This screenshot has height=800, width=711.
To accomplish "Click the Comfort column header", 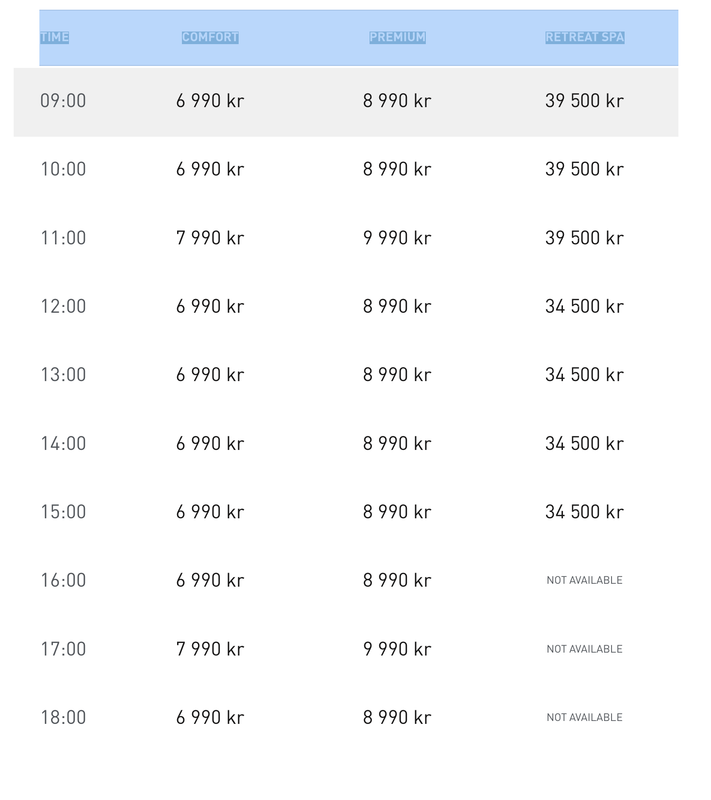I will pyautogui.click(x=210, y=37).
